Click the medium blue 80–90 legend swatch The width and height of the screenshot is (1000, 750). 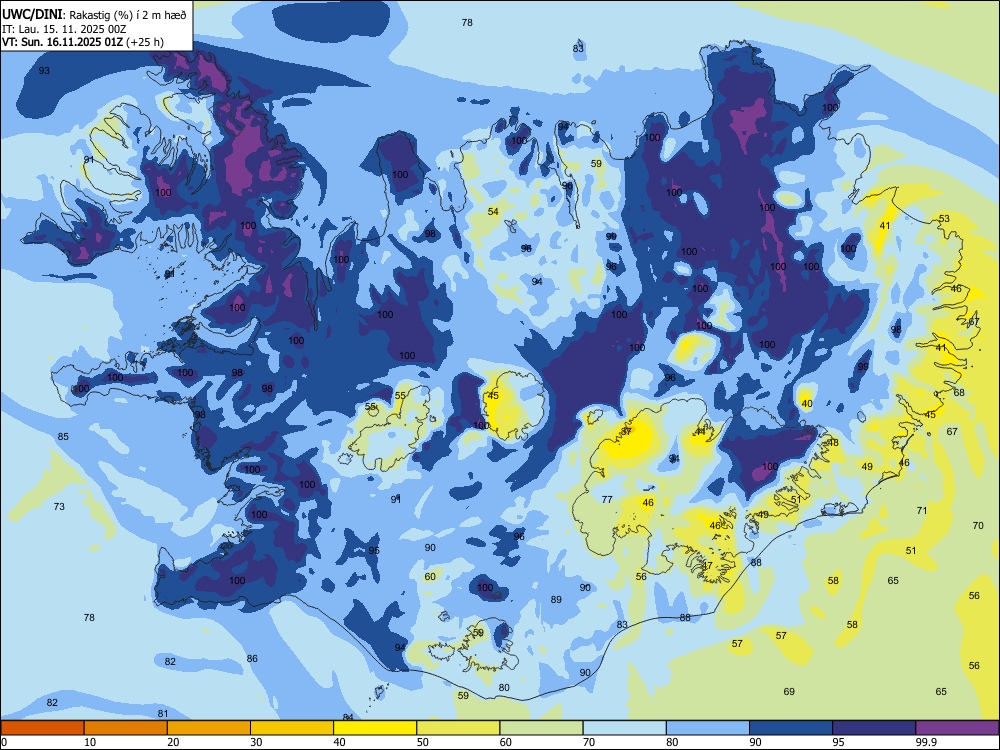coord(708,728)
